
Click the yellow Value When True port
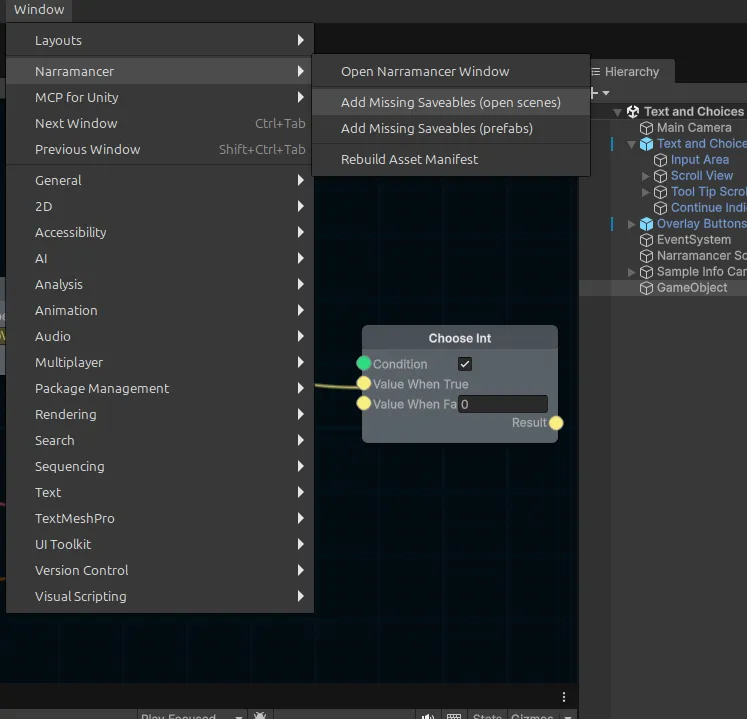point(364,383)
